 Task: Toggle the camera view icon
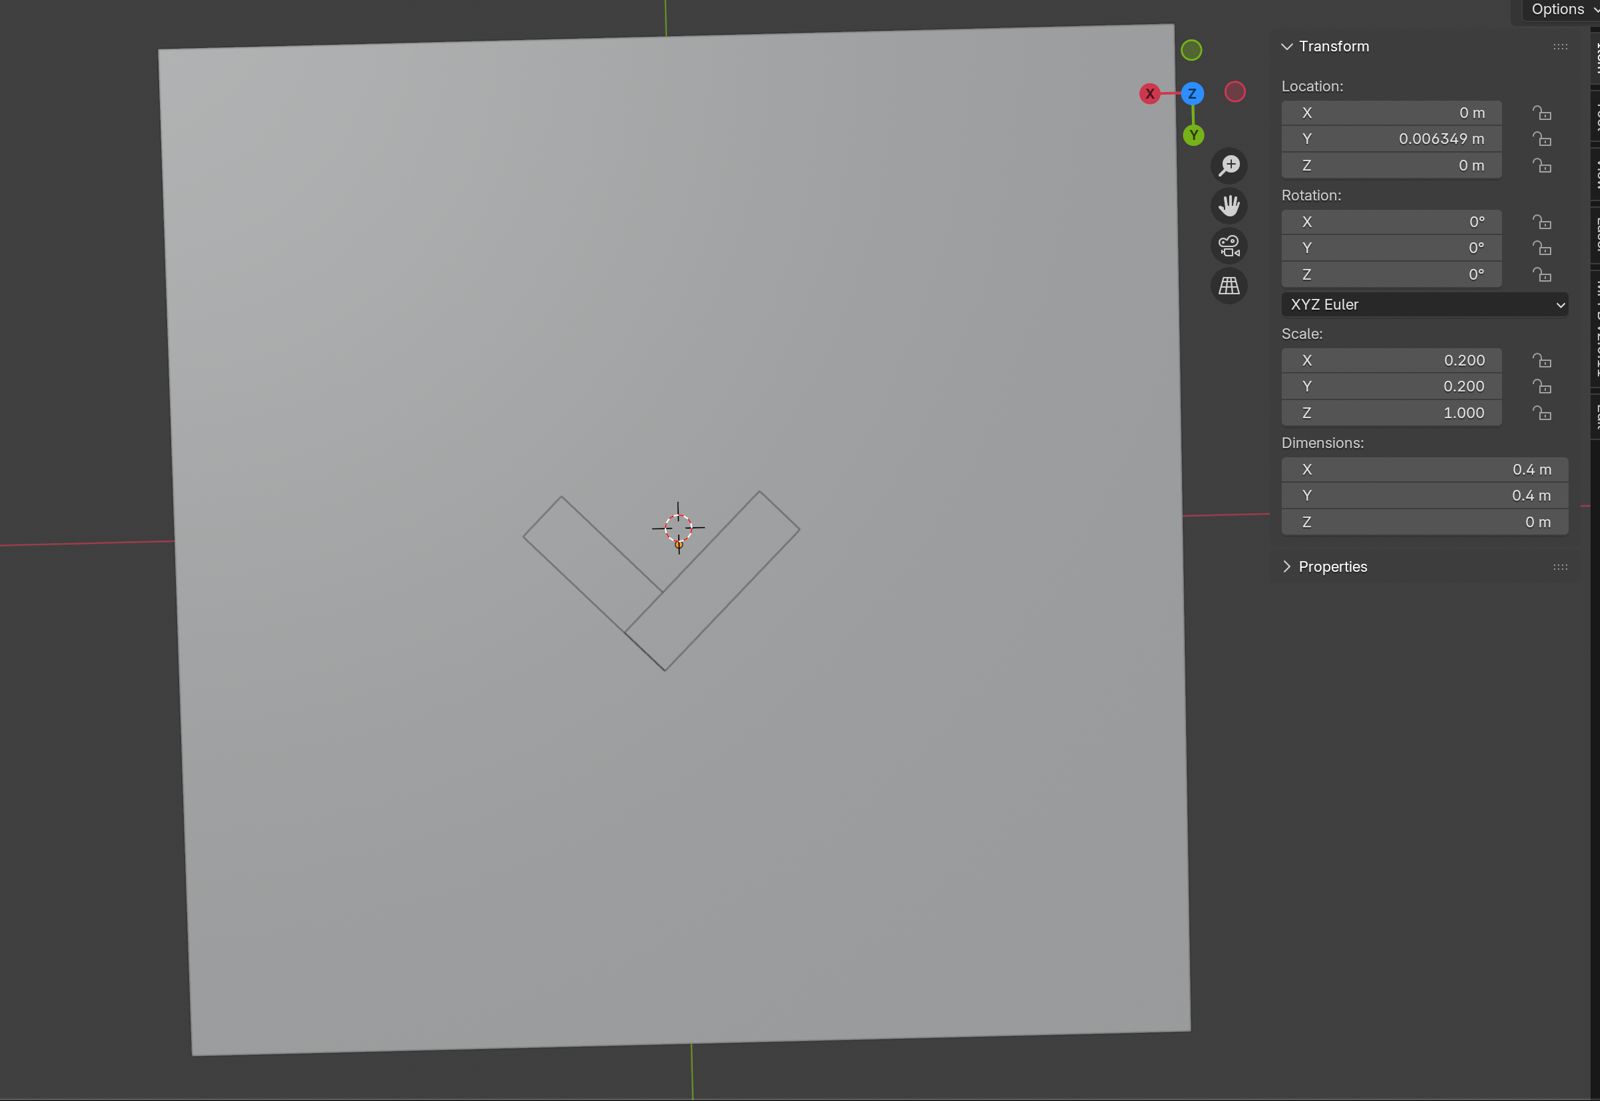(1229, 246)
